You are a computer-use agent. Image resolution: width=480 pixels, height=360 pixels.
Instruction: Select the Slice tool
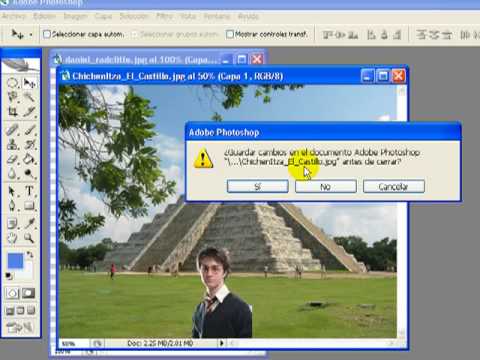point(29,111)
